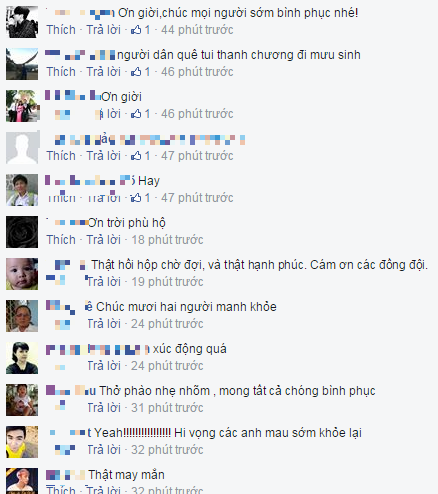Reply to the xúc động quá comment
438x494 pixels.
coord(103,366)
